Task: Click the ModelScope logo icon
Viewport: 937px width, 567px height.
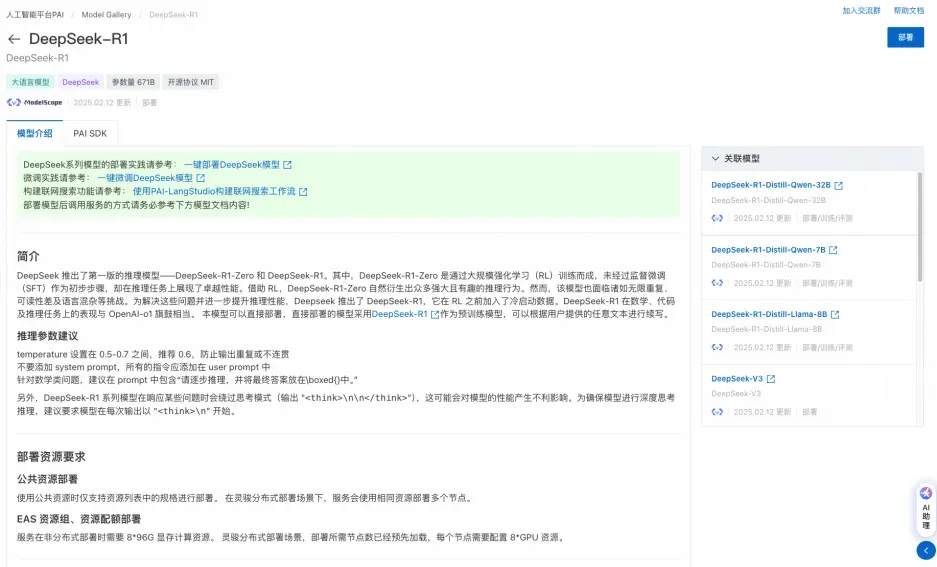Action: [14, 102]
